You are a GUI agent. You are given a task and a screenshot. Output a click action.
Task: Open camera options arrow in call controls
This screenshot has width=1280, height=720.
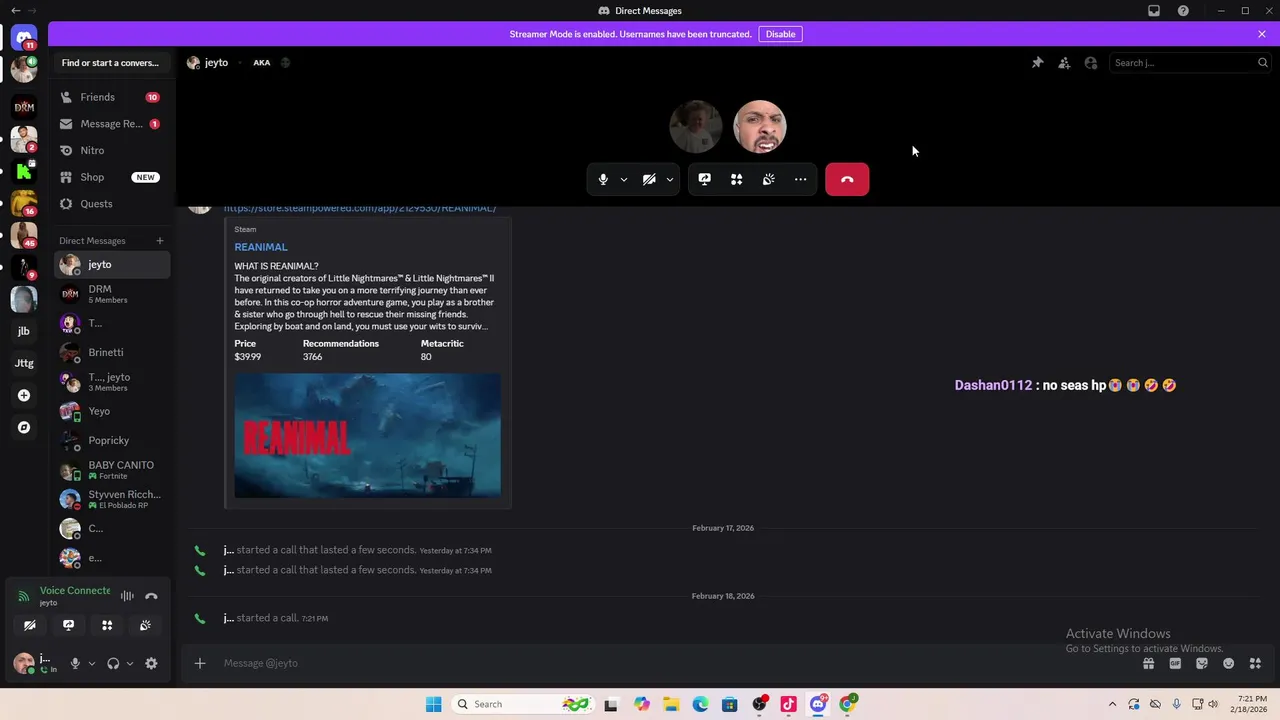(x=670, y=180)
